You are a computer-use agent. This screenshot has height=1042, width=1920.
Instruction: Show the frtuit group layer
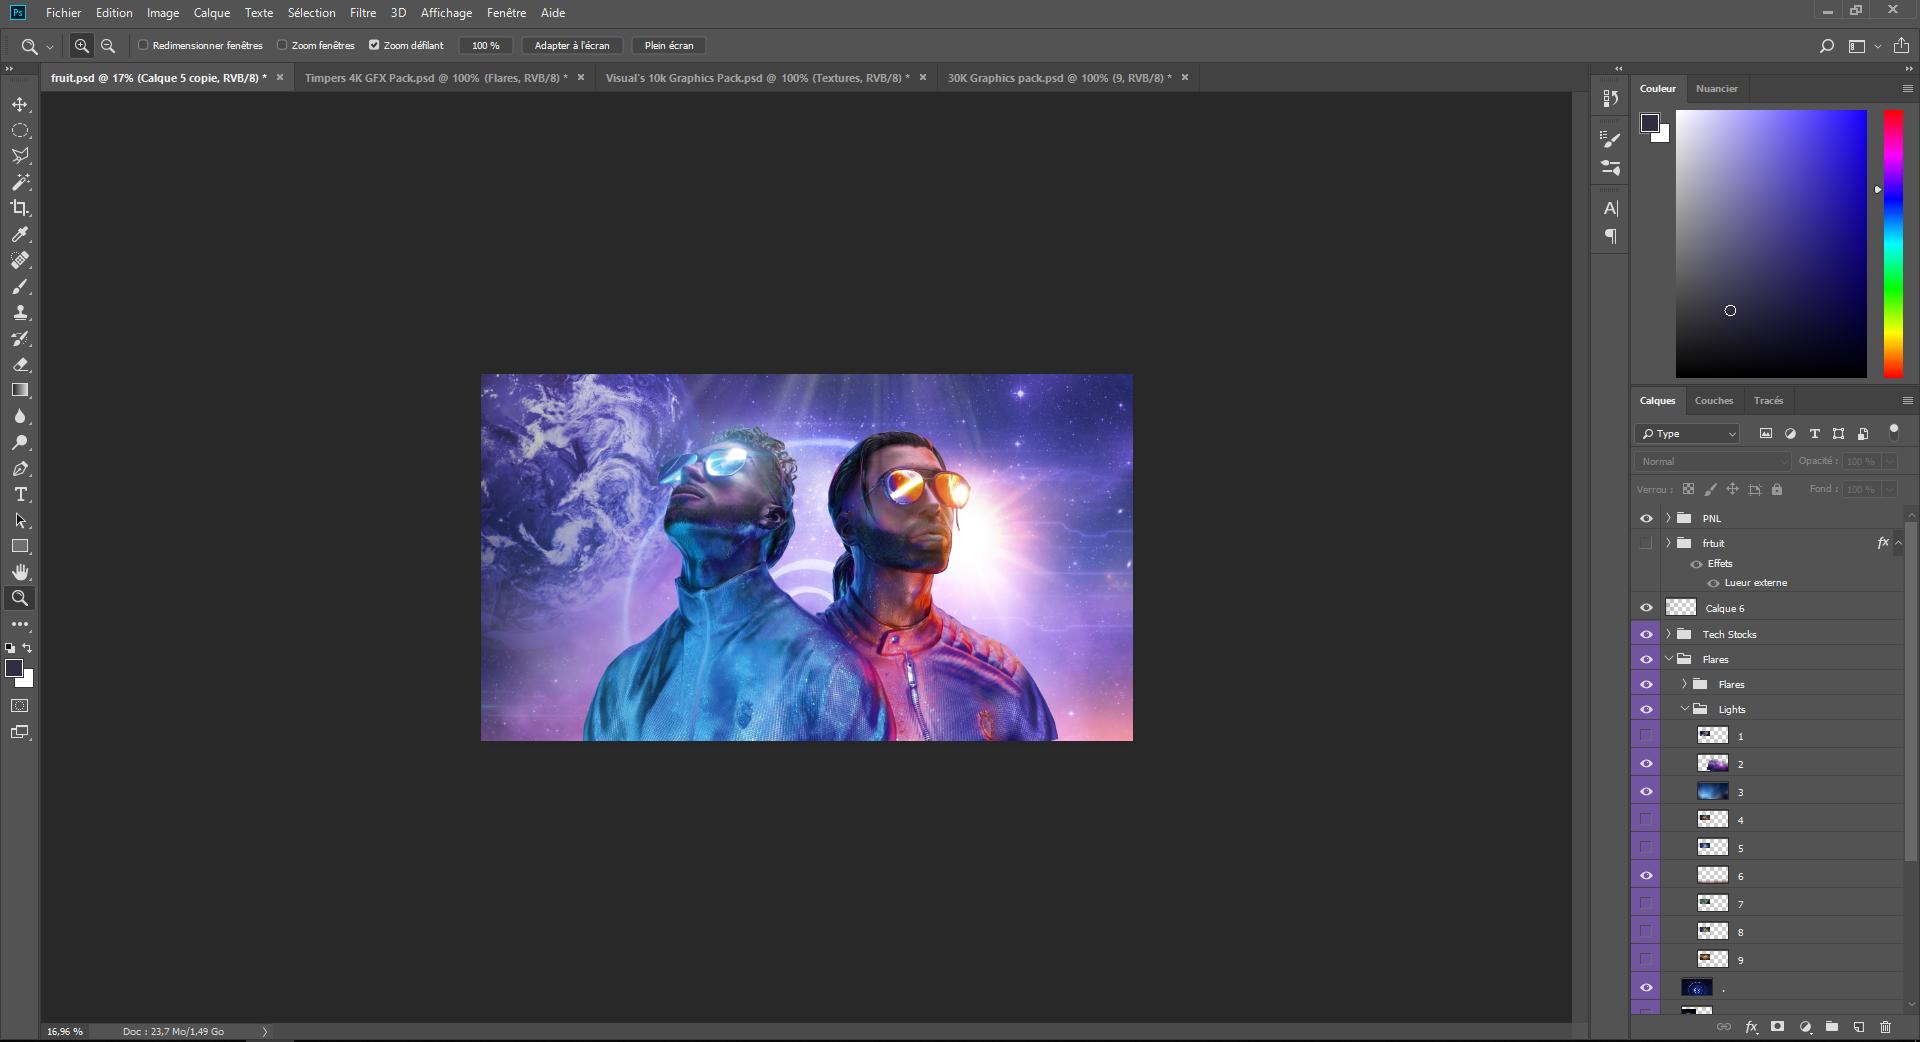[x=1646, y=543]
